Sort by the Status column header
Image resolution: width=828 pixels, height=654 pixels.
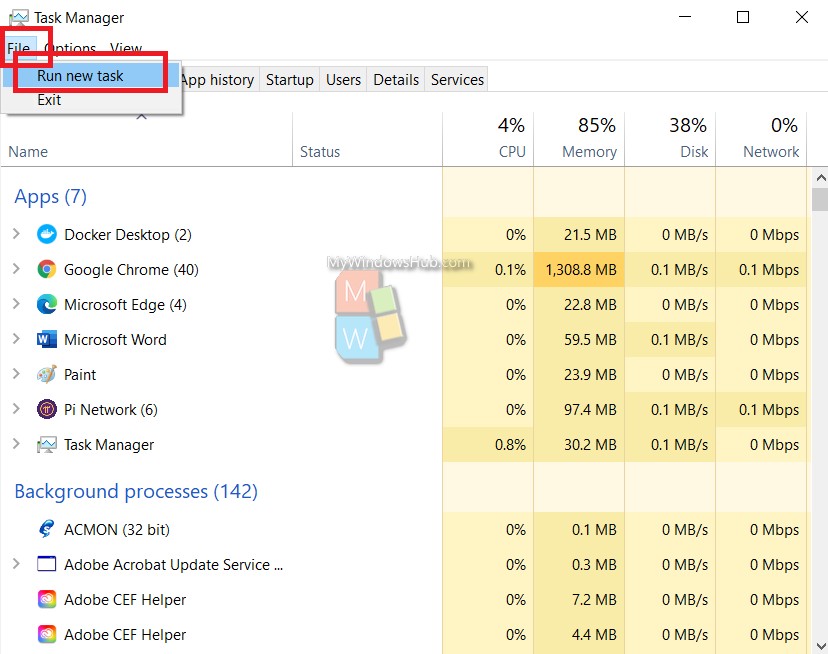(368, 140)
